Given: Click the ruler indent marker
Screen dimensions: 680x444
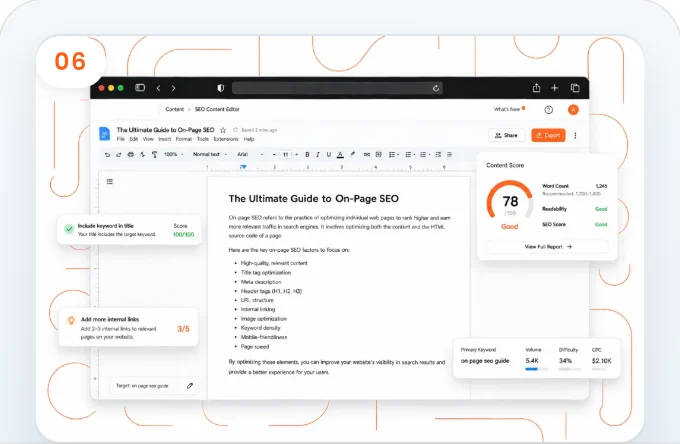Looking at the screenshot, I should coord(244,167).
